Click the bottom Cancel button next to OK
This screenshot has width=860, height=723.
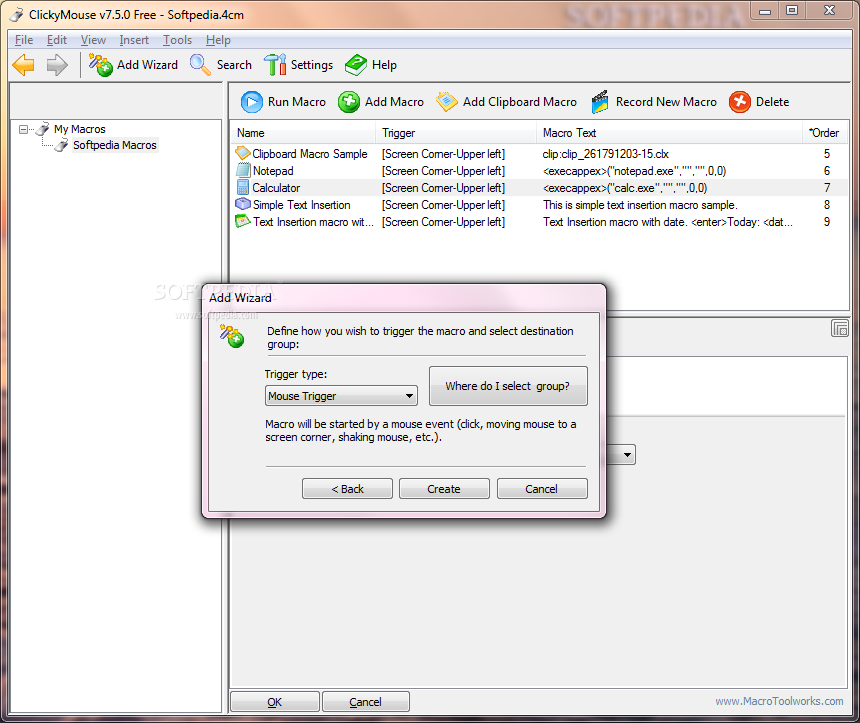click(x=365, y=702)
